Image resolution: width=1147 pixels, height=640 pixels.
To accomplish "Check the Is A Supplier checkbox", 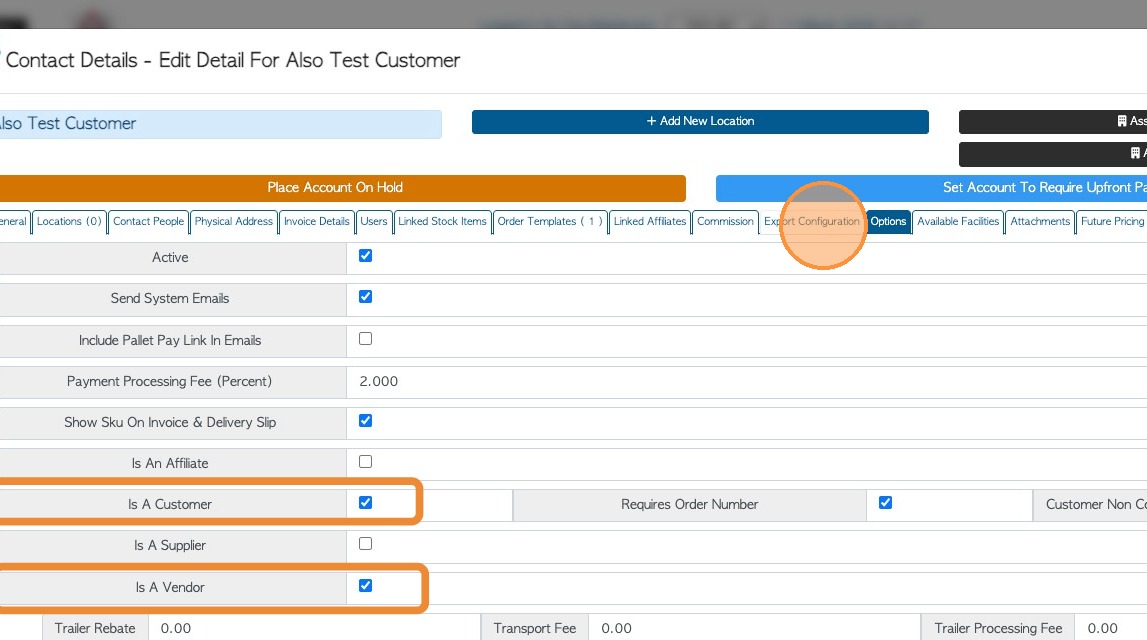I will pyautogui.click(x=365, y=544).
